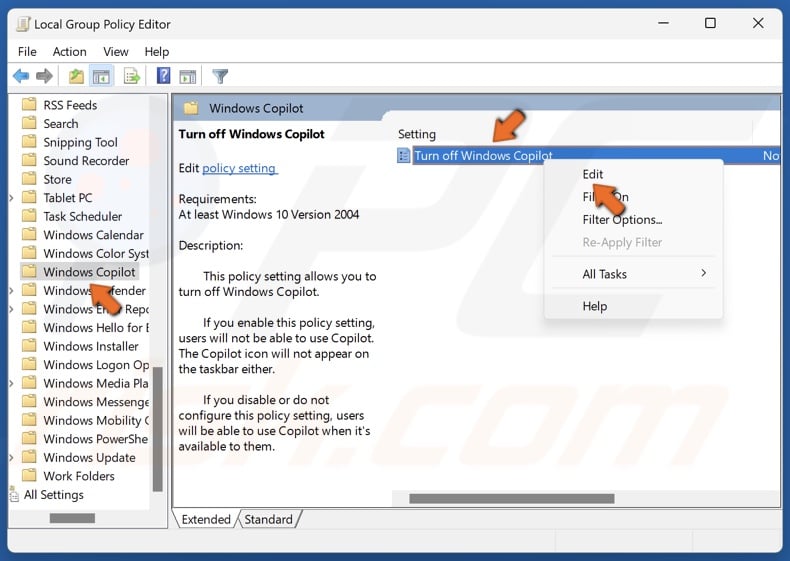This screenshot has width=790, height=561.
Task: Click the Windows Copilot header folder icon
Action: tap(191, 108)
